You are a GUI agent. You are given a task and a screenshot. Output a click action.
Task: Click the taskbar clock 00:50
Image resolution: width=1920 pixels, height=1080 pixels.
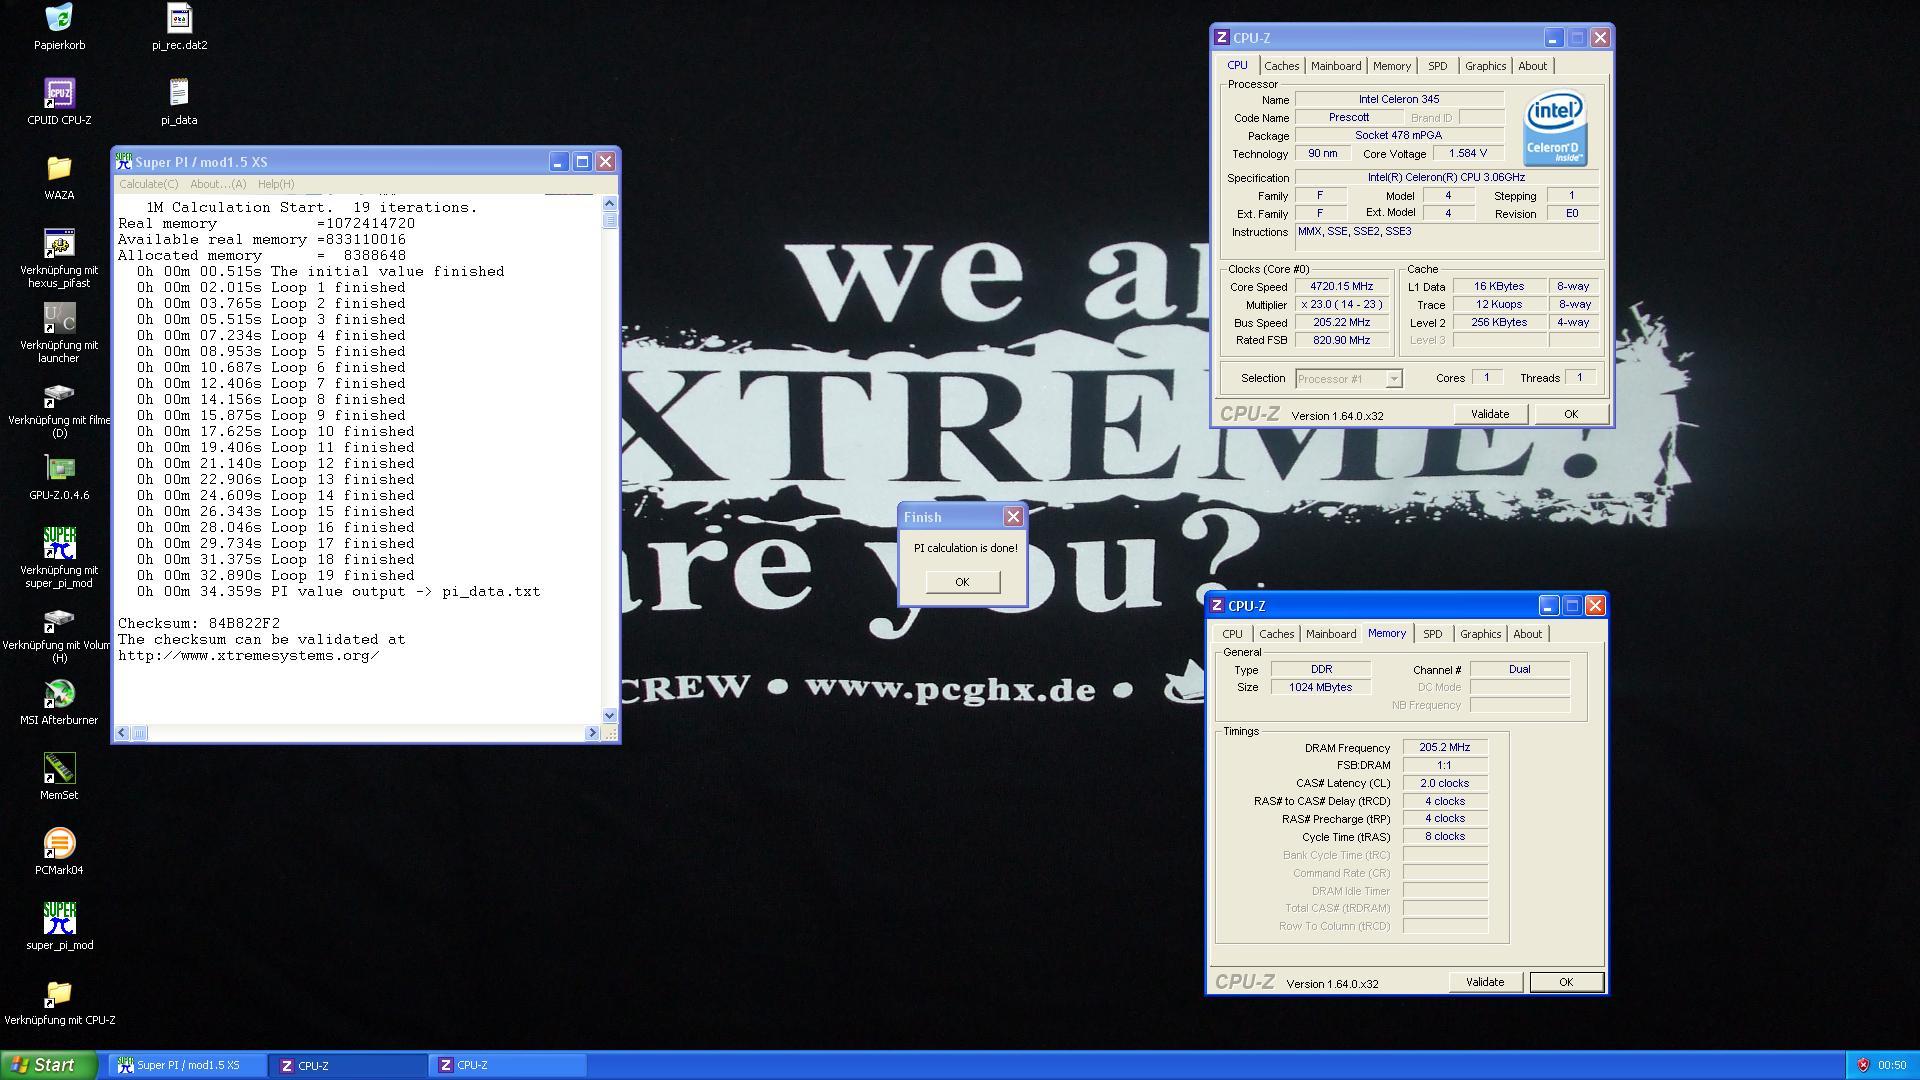click(x=1892, y=1066)
